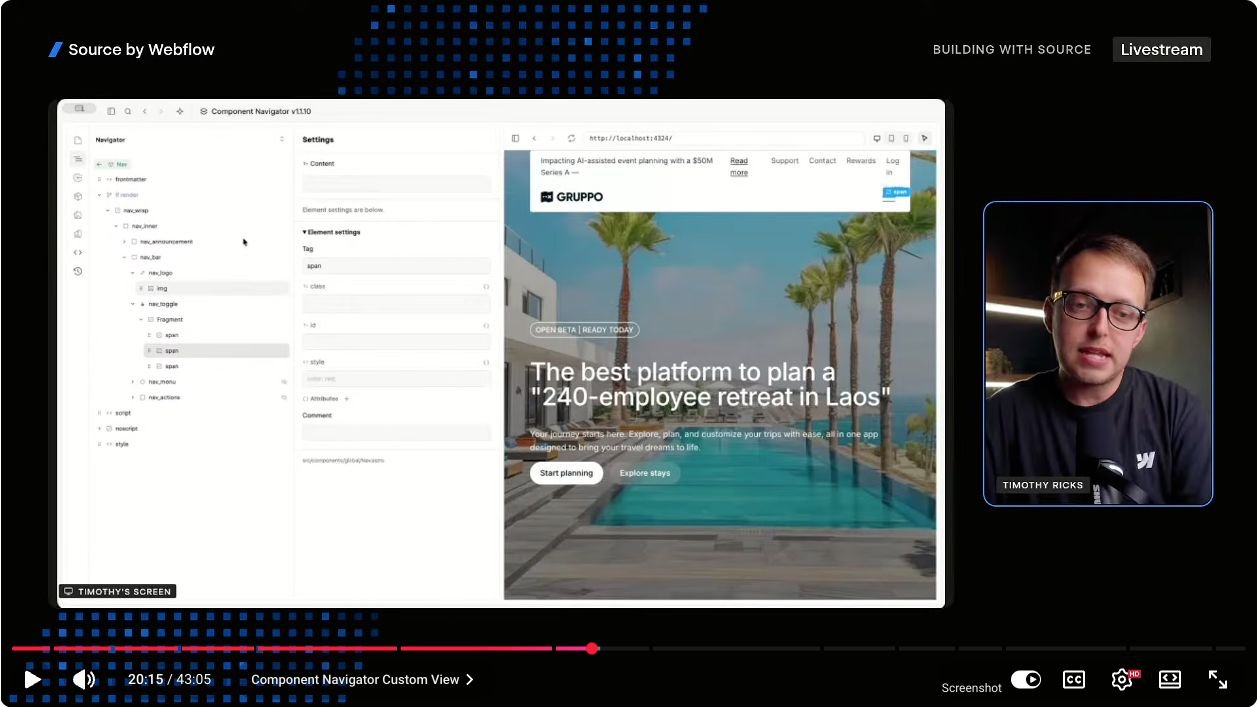Click the Tag input field showing span

[x=396, y=266]
